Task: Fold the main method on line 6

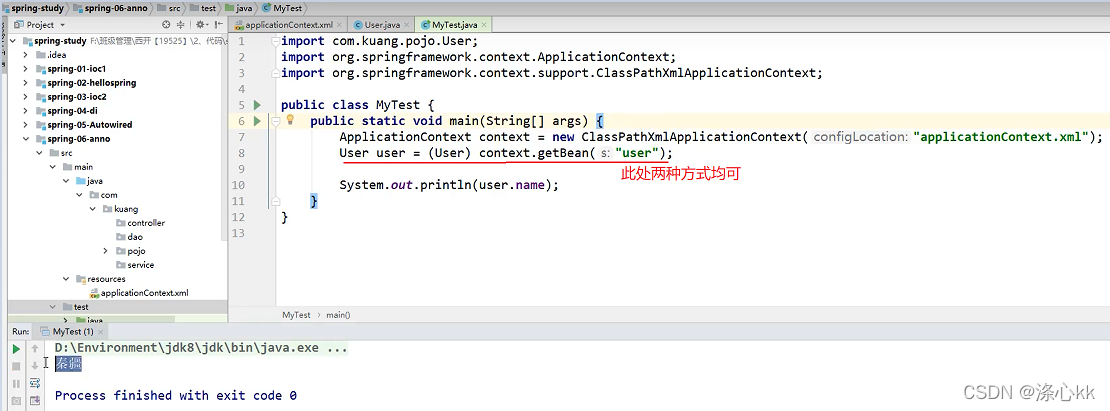Action: [276, 121]
